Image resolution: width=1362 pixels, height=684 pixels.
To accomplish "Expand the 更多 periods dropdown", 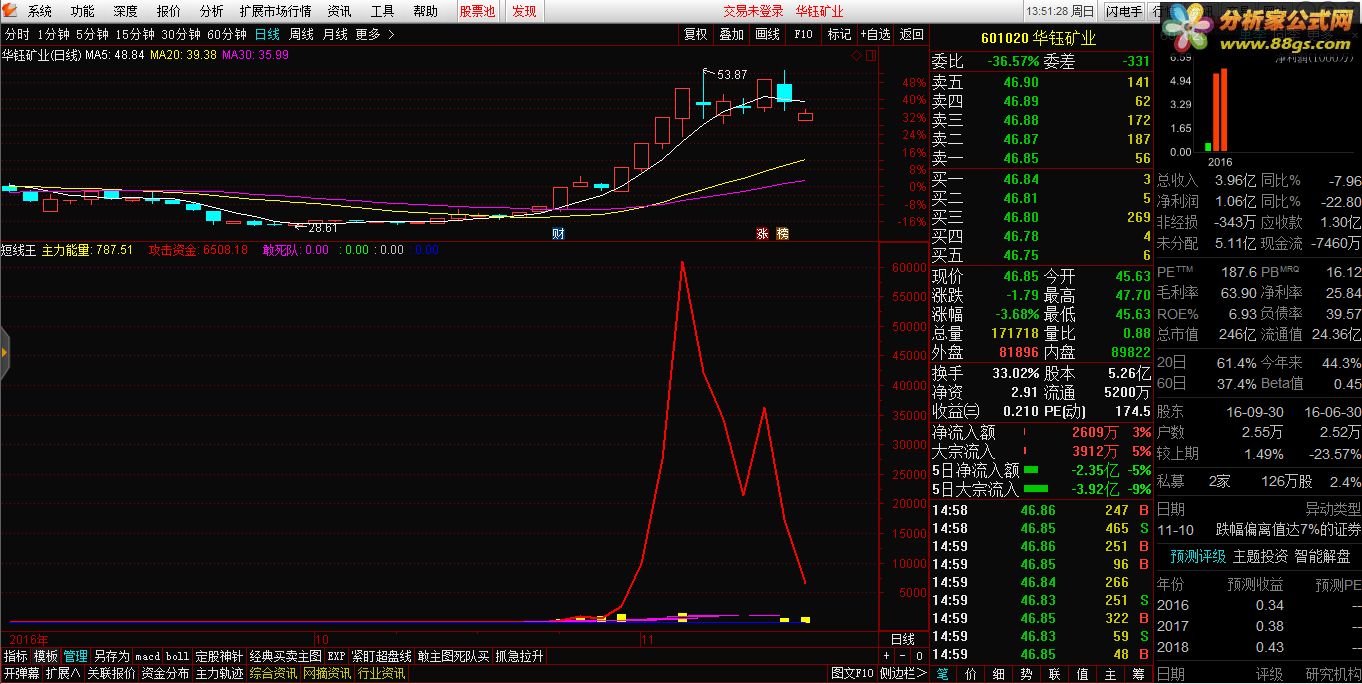I will click(375, 34).
